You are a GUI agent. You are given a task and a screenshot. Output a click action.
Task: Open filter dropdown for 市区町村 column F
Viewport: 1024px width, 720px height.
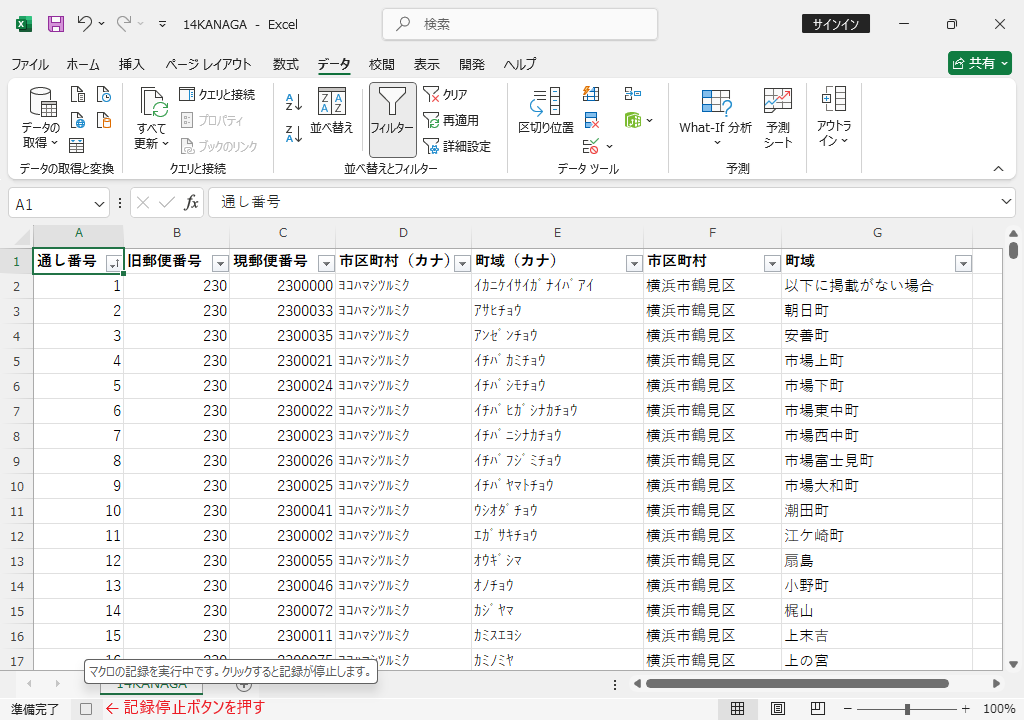click(772, 263)
